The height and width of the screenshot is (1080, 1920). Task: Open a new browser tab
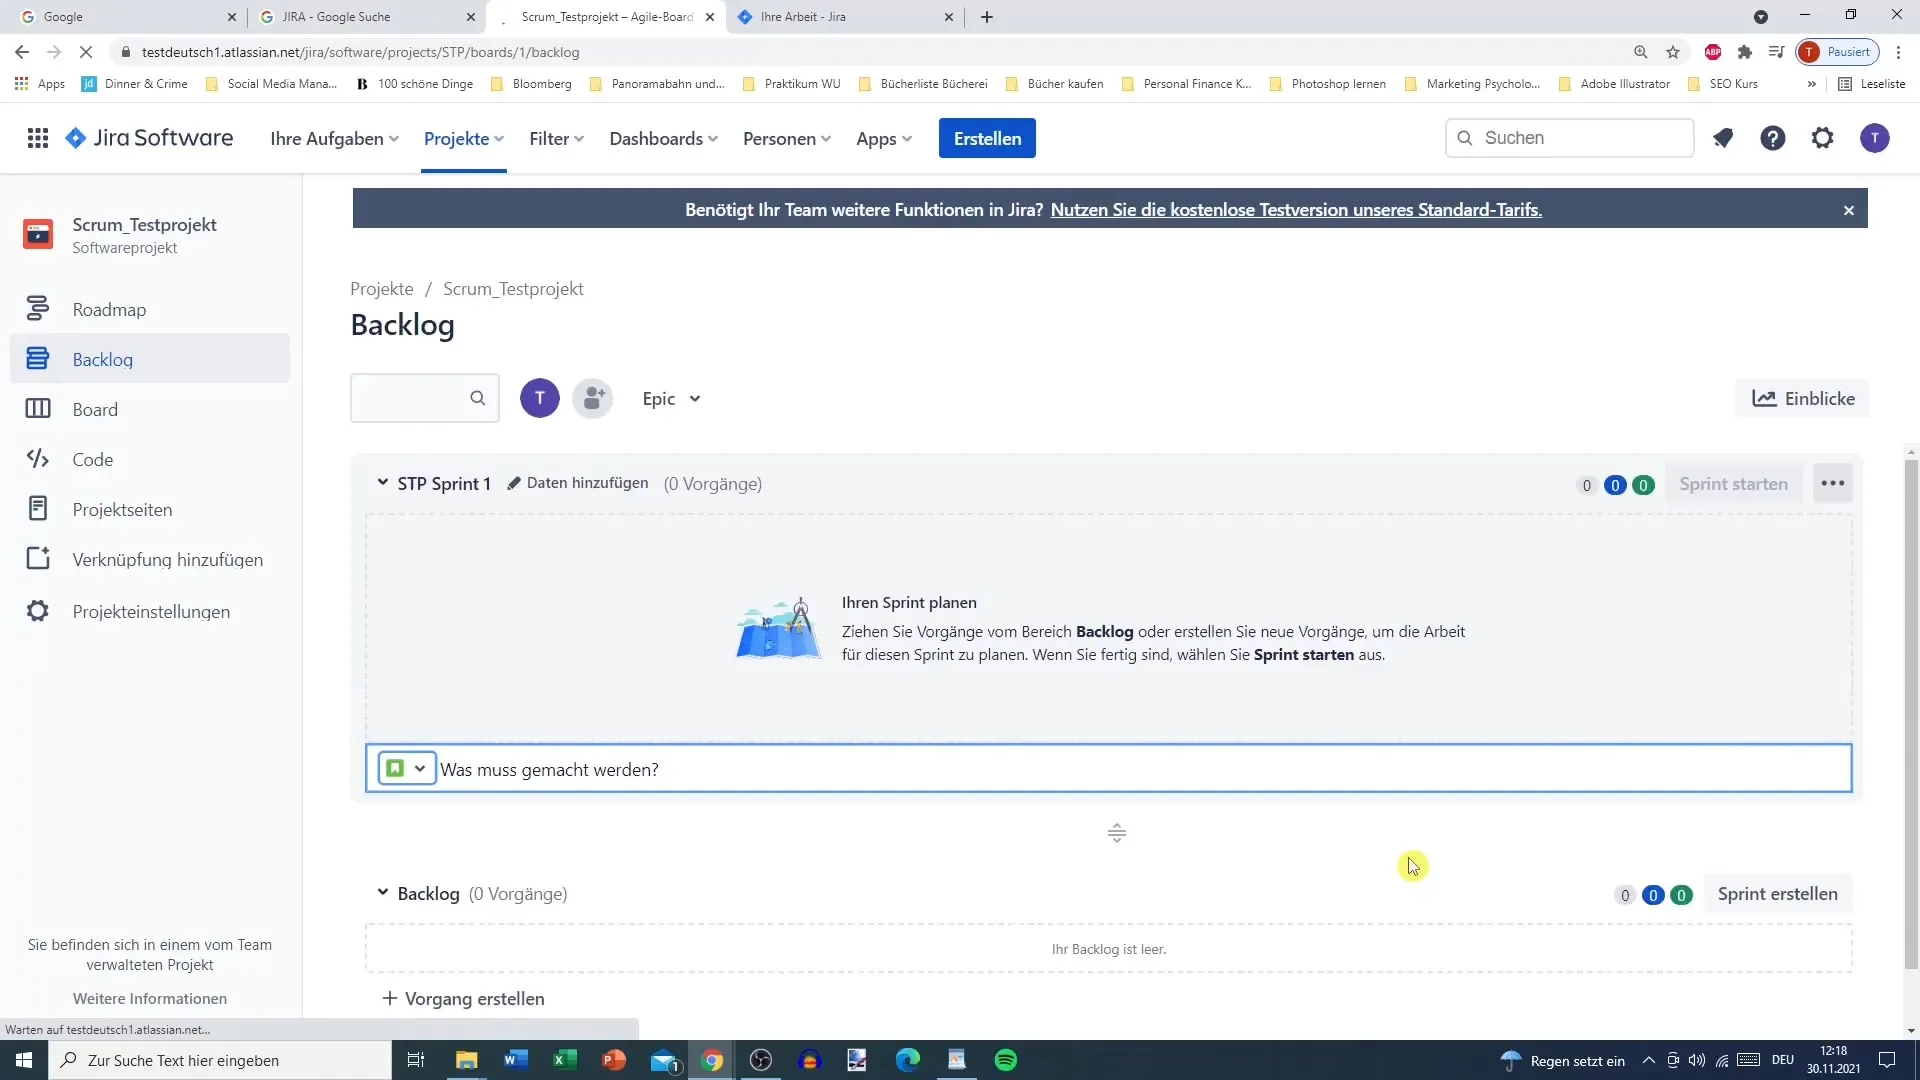click(x=987, y=17)
